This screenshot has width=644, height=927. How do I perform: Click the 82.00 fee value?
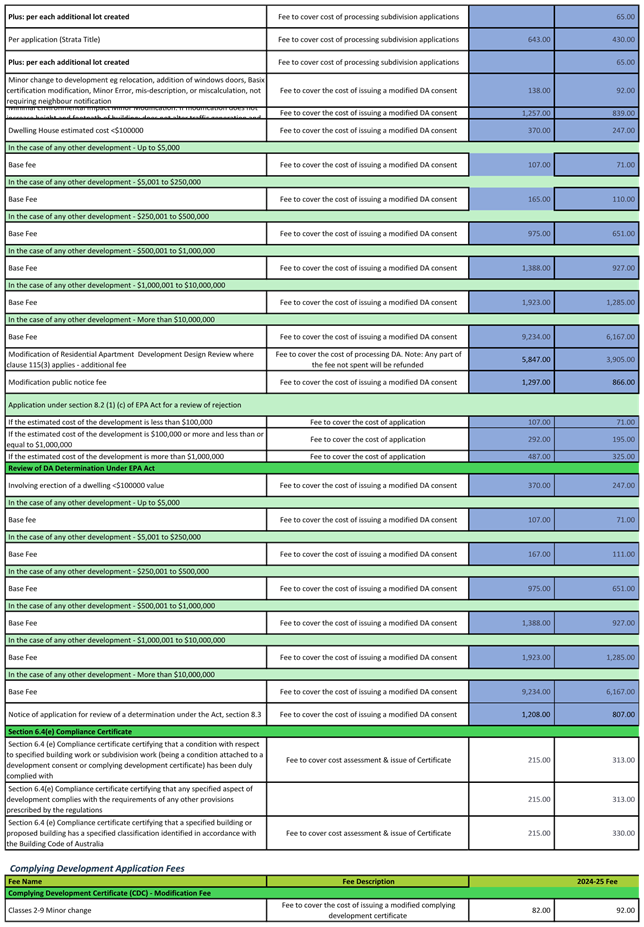(541, 910)
